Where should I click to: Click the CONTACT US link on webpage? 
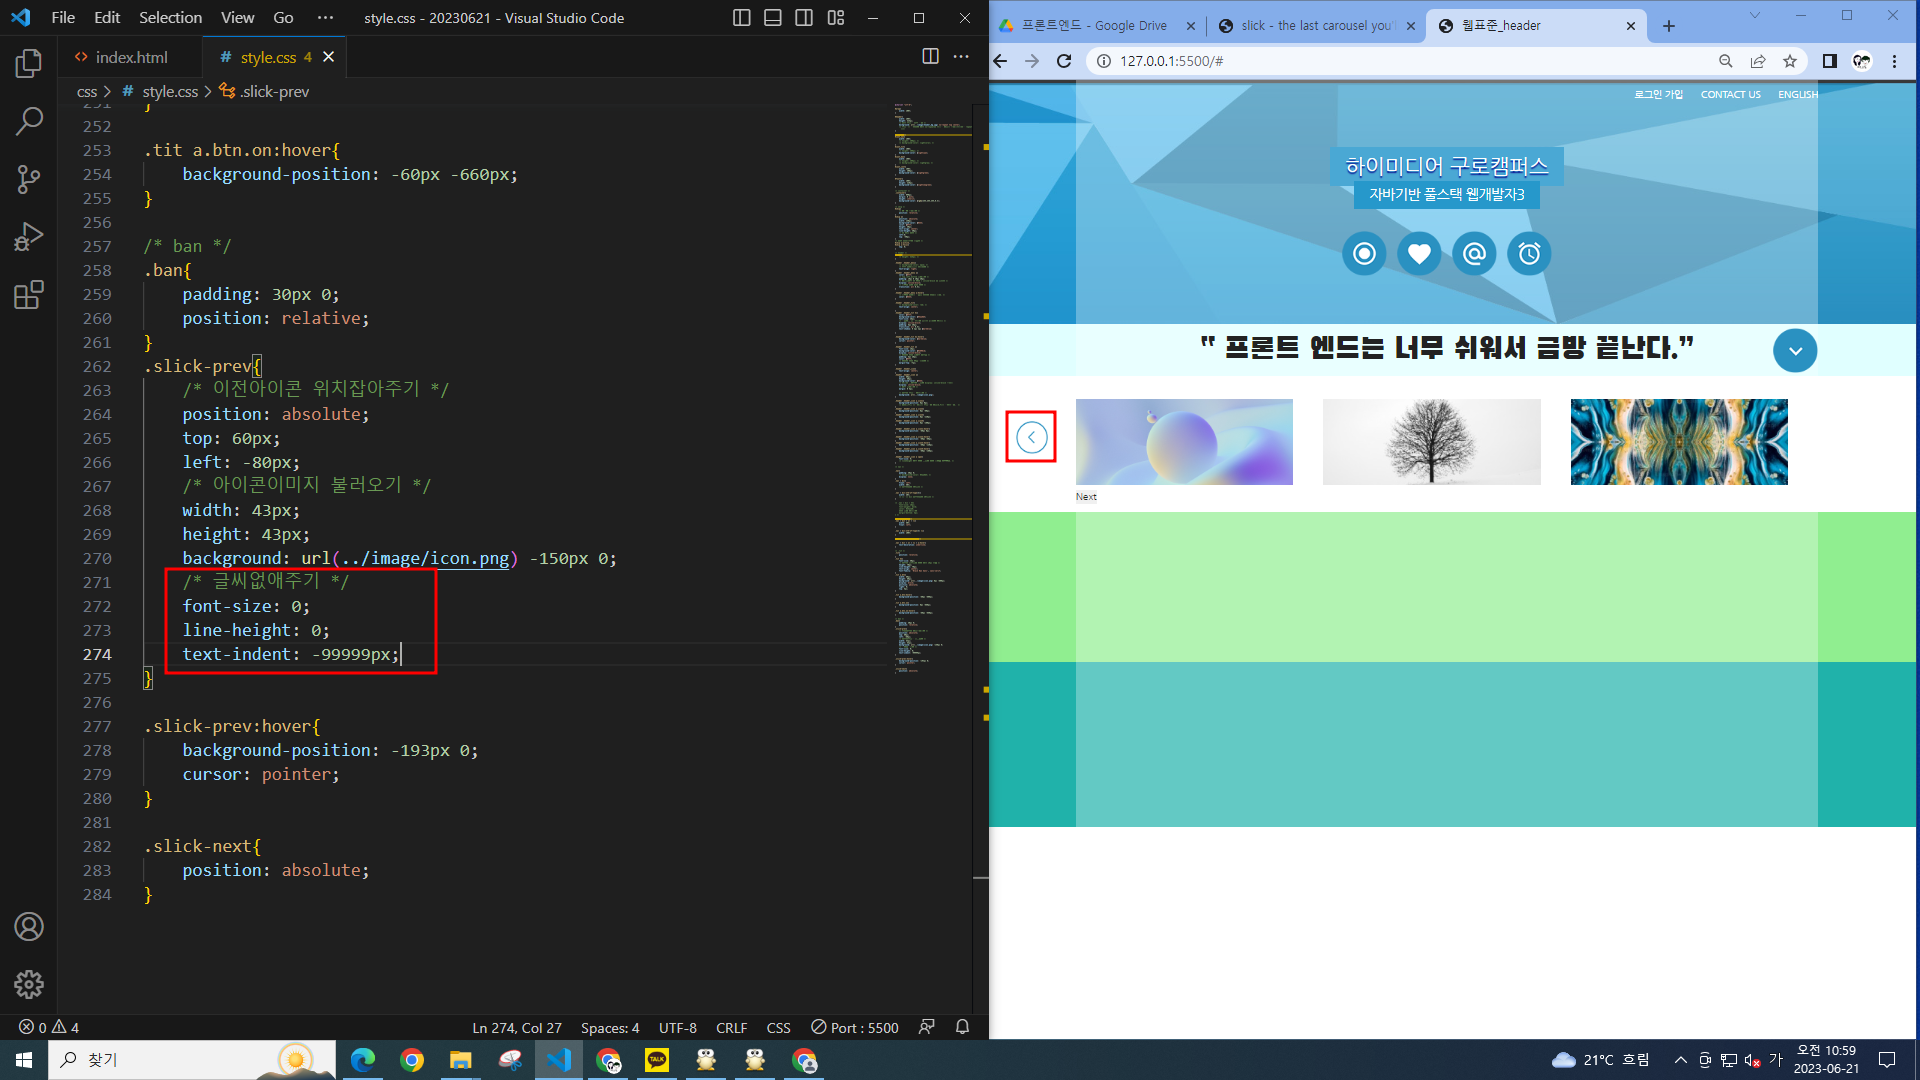pos(1730,94)
